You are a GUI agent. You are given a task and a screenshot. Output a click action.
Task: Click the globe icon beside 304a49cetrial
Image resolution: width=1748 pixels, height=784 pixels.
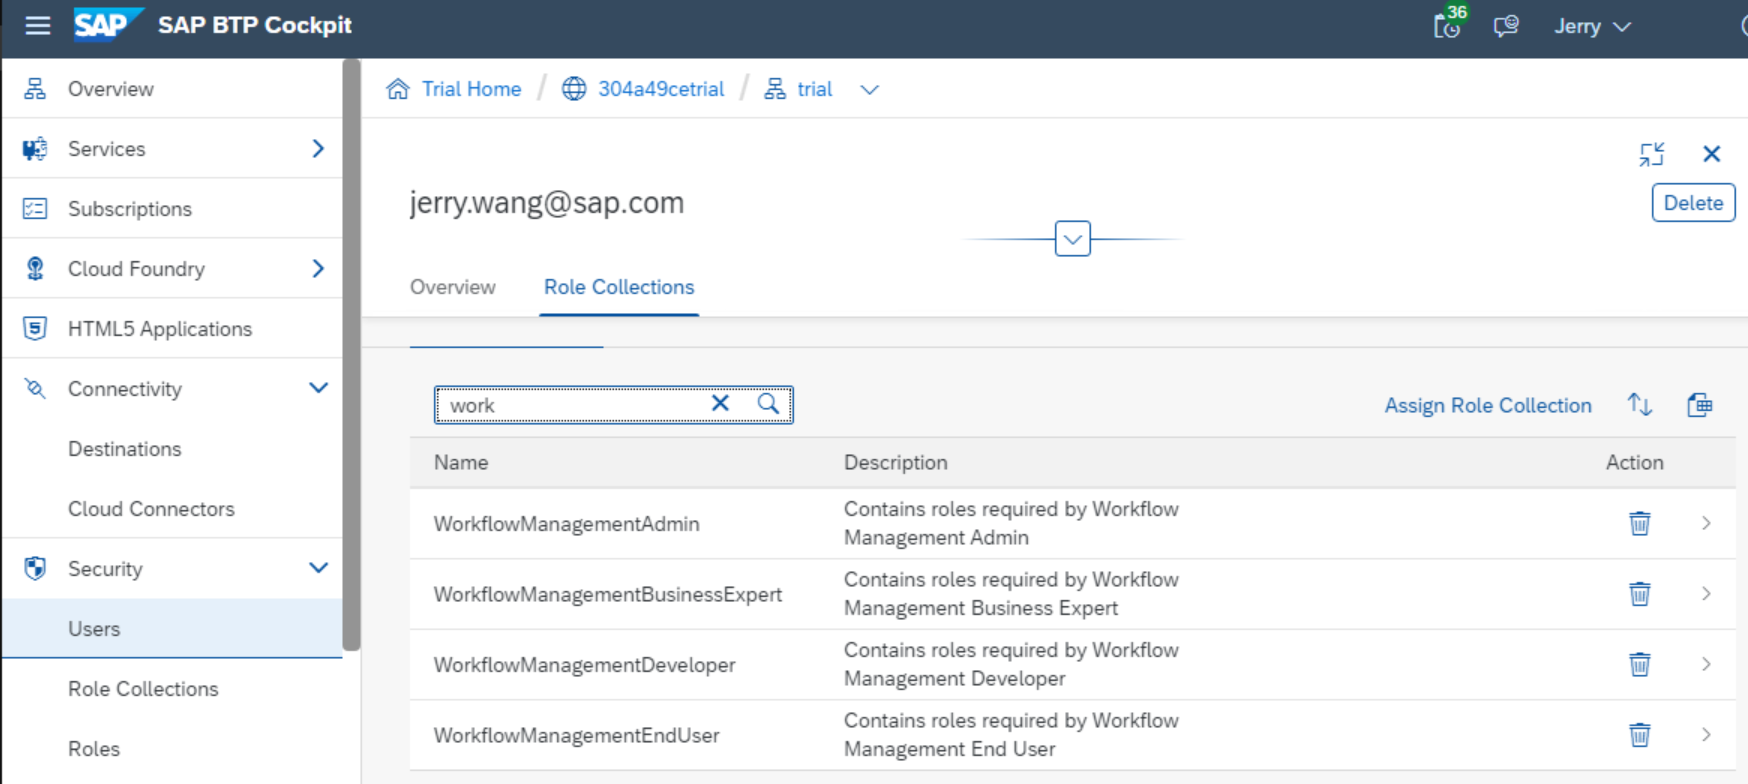pyautogui.click(x=574, y=89)
